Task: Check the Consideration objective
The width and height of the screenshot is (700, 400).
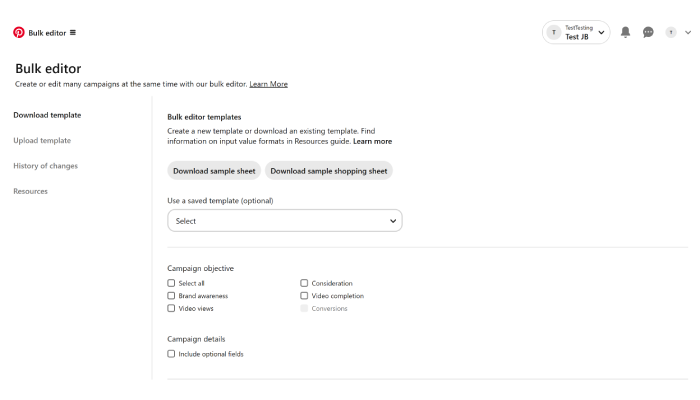Action: [x=304, y=283]
